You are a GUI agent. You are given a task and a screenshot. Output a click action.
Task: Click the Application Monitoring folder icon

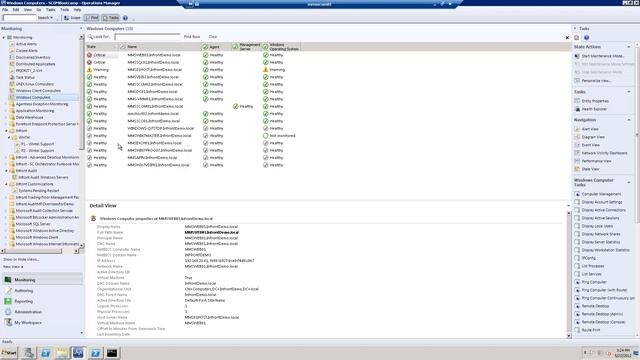[x=12, y=111]
